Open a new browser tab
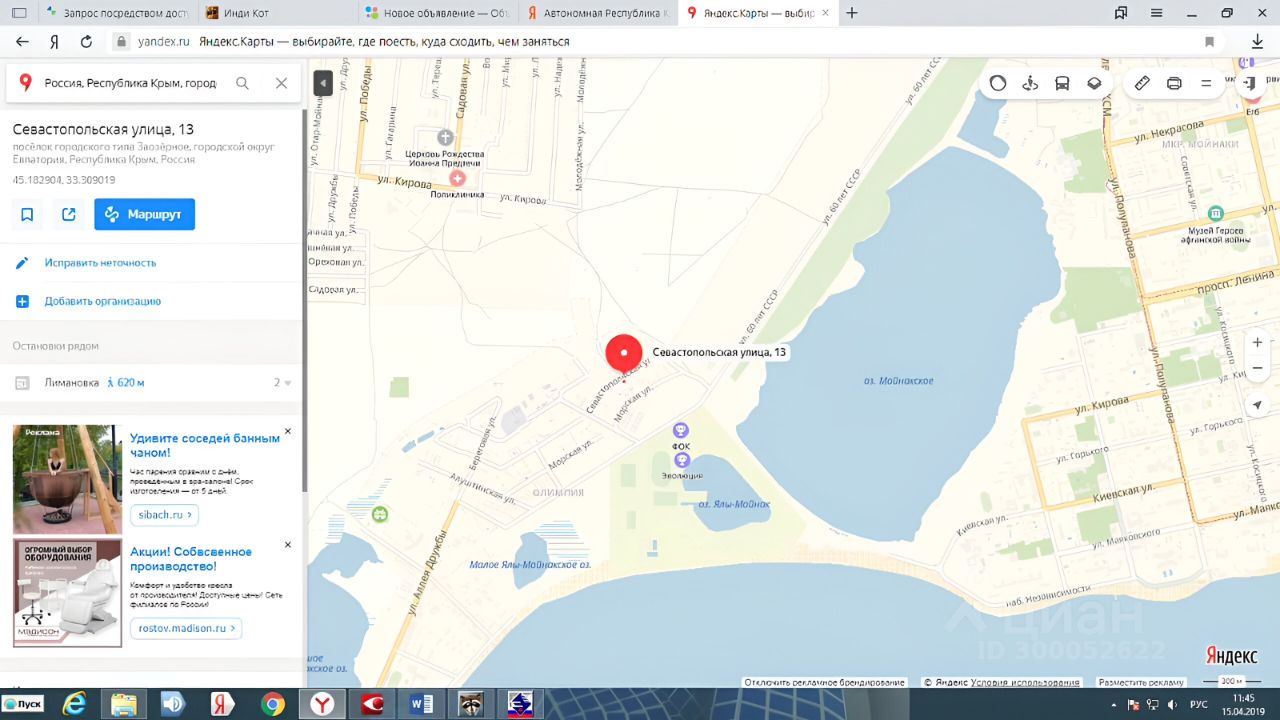This screenshot has width=1280, height=720. pyautogui.click(x=852, y=13)
